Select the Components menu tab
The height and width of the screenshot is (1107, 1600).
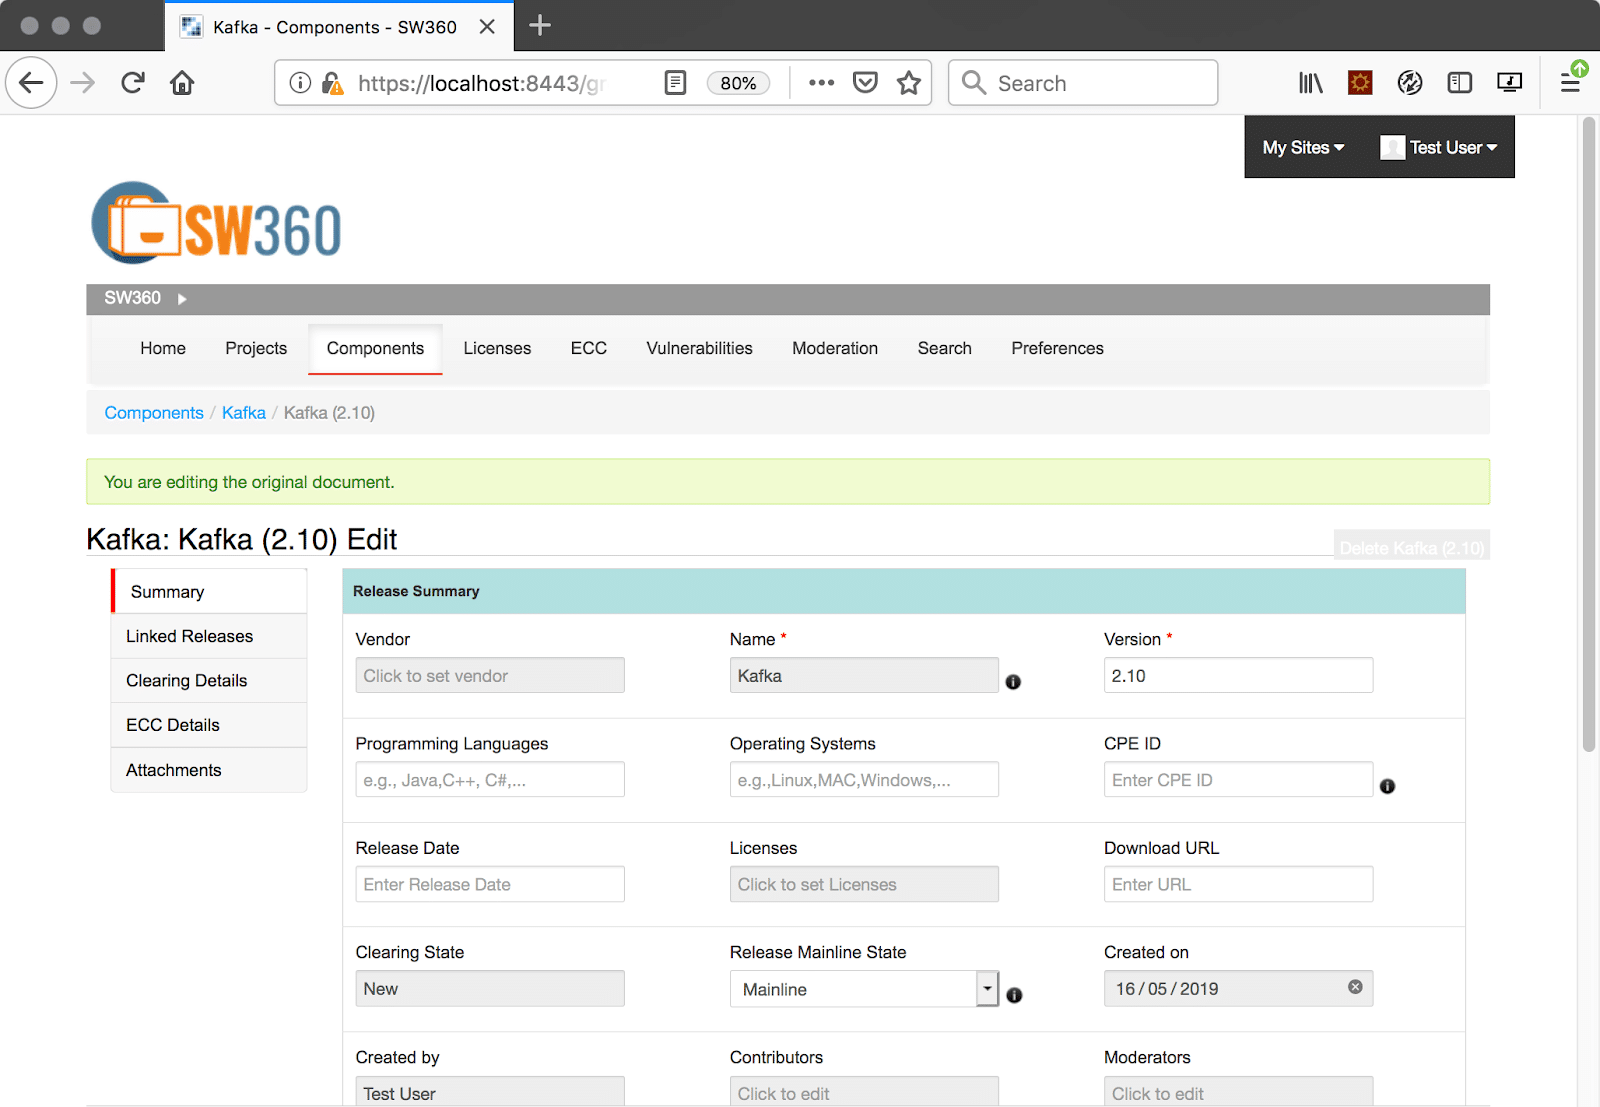tap(375, 348)
